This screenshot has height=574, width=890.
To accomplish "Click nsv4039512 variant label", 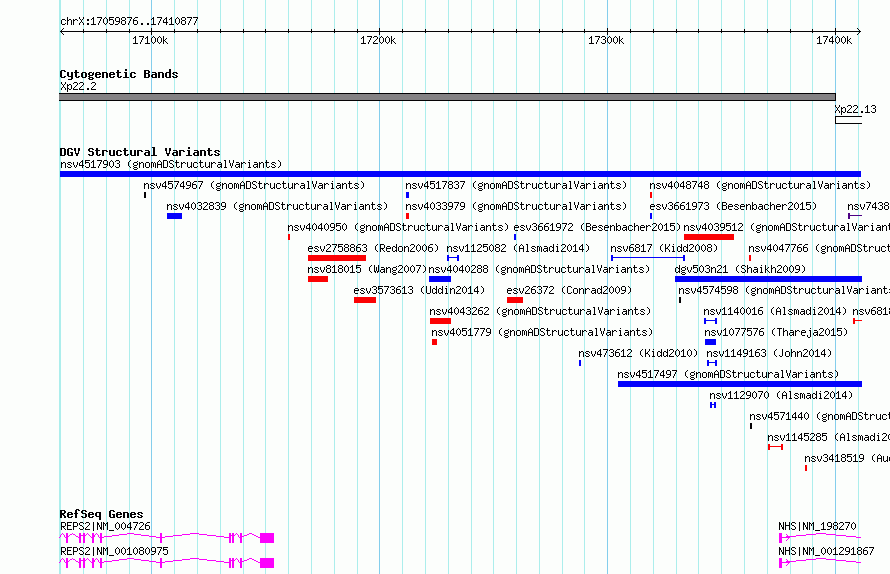I will [787, 227].
